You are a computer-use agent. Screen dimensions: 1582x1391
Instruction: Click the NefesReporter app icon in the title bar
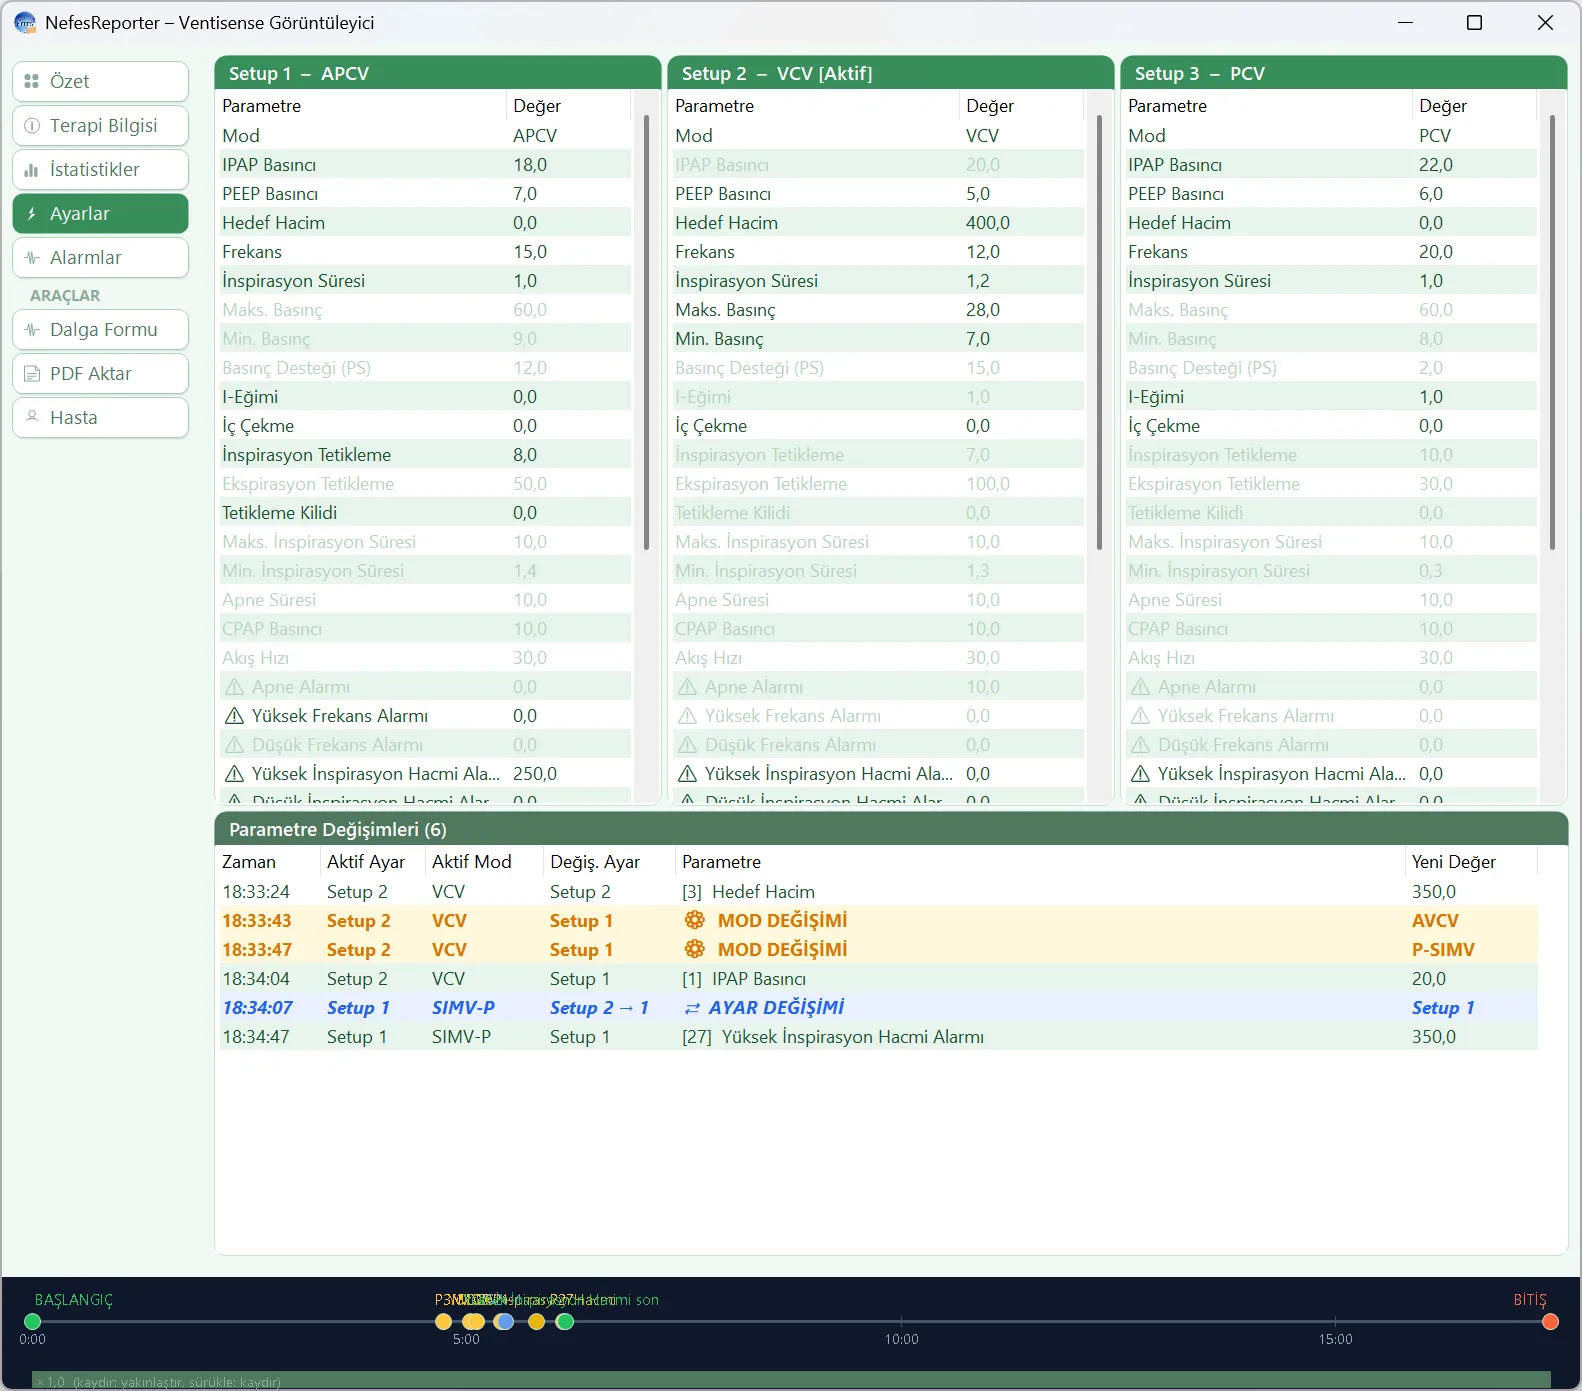pos(24,22)
